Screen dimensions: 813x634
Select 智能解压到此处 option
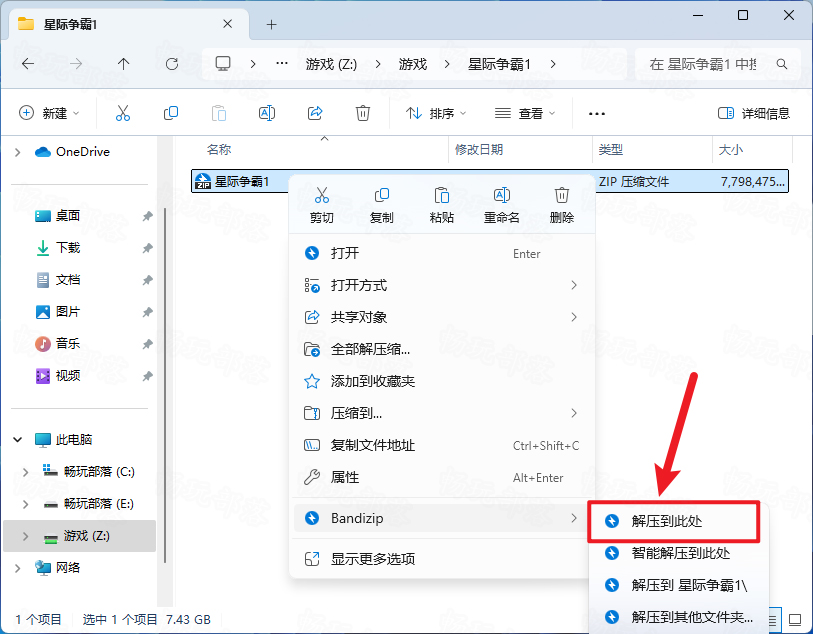[x=678, y=553]
